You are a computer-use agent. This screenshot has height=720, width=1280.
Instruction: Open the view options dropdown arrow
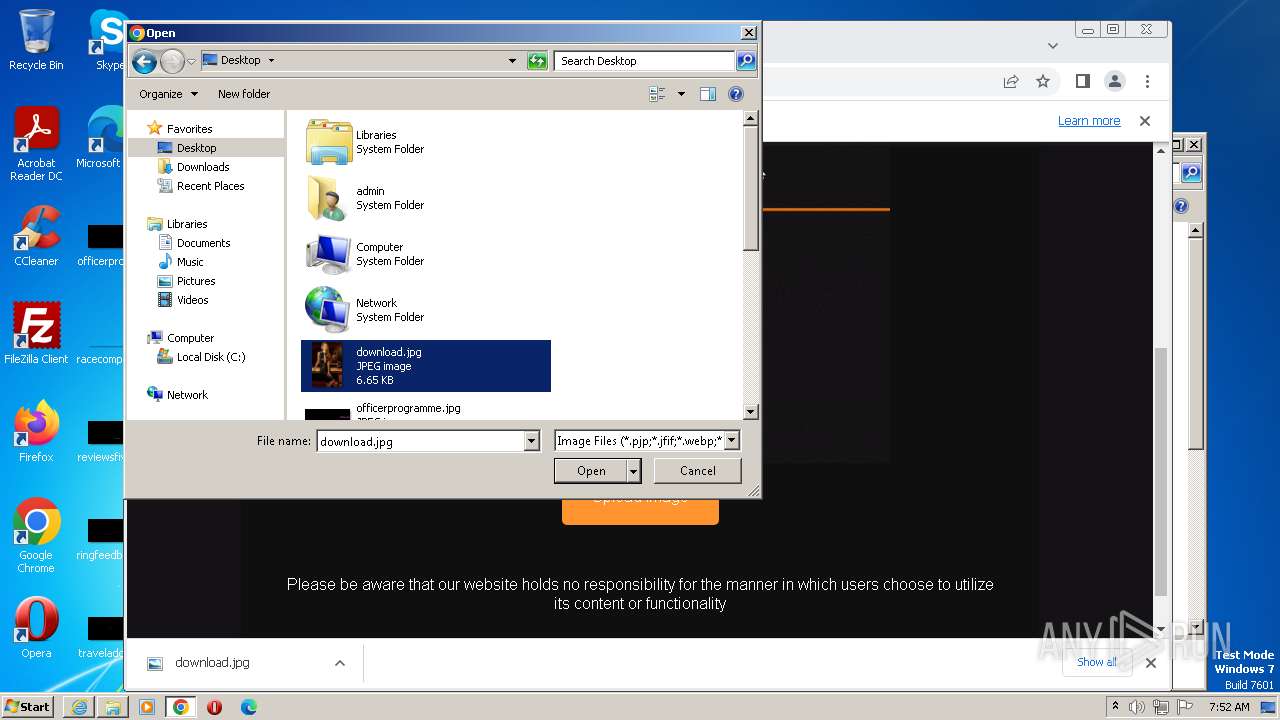(681, 94)
